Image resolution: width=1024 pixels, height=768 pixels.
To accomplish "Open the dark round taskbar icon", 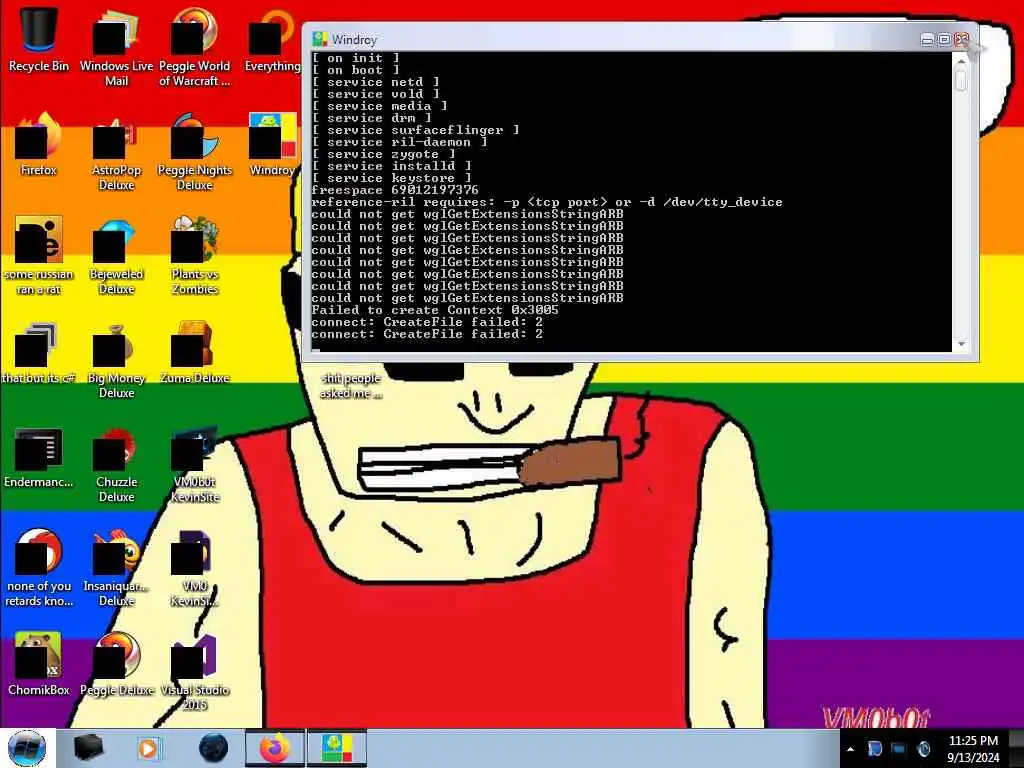I will click(214, 748).
